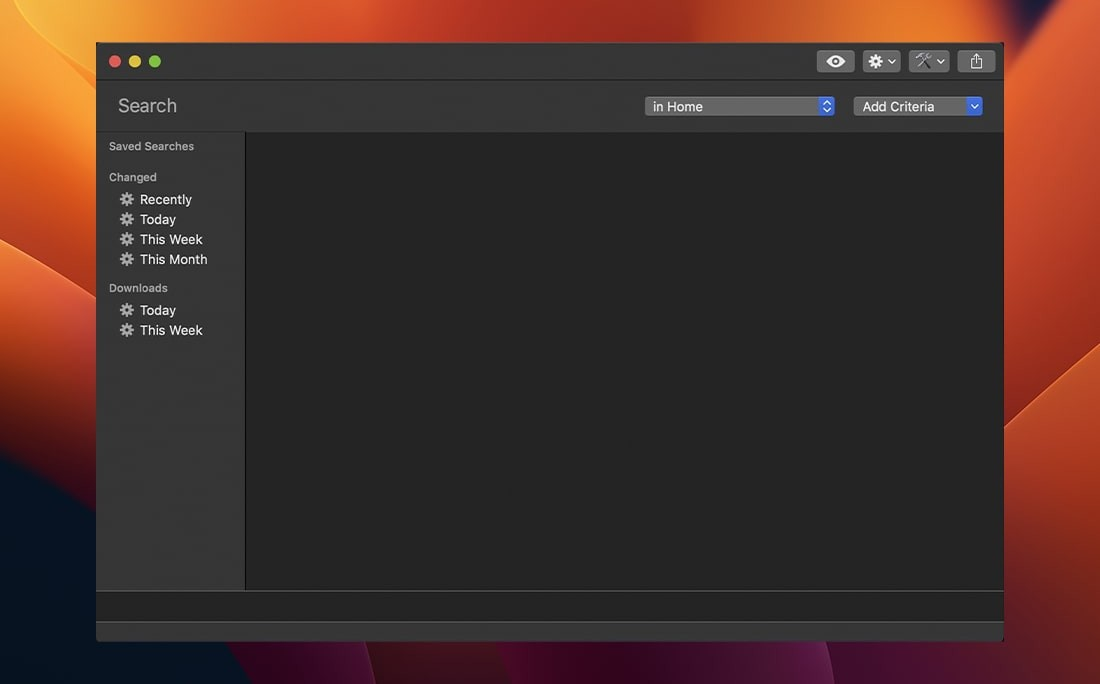Click the gear icon beside This Week under Downloads
This screenshot has height=684, width=1100.
click(x=126, y=330)
